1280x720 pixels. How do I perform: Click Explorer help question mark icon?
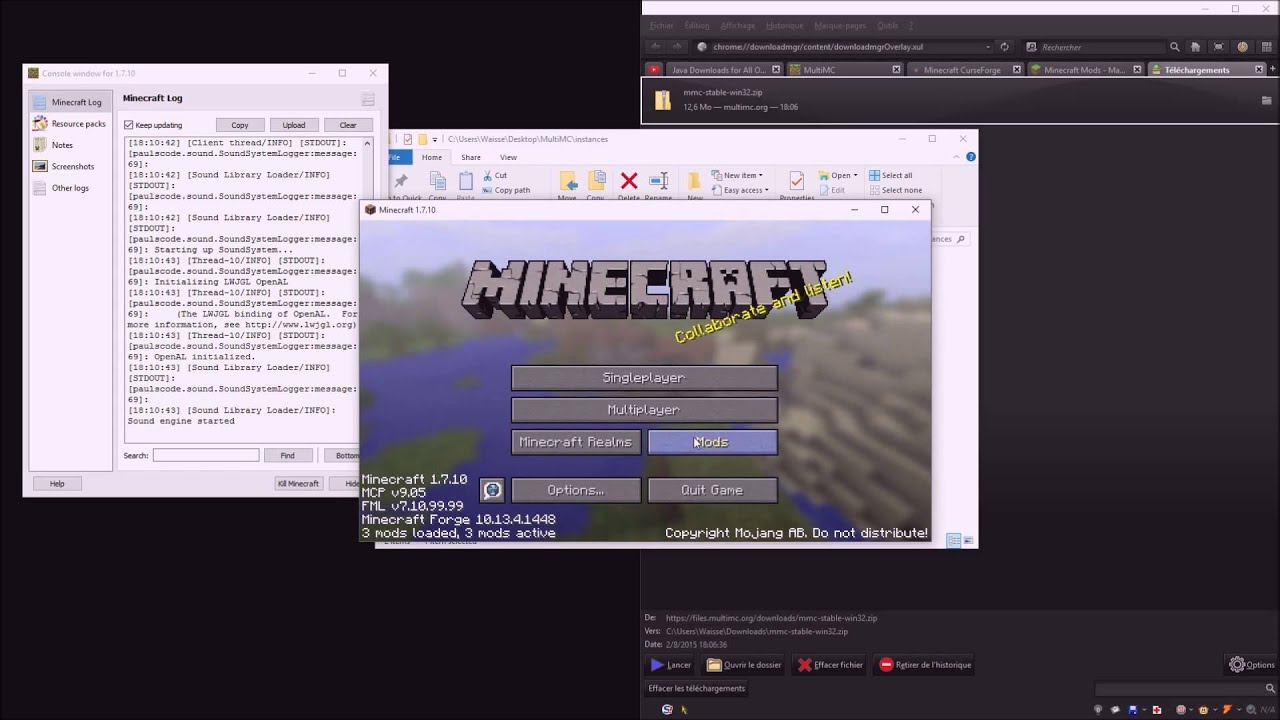971,157
